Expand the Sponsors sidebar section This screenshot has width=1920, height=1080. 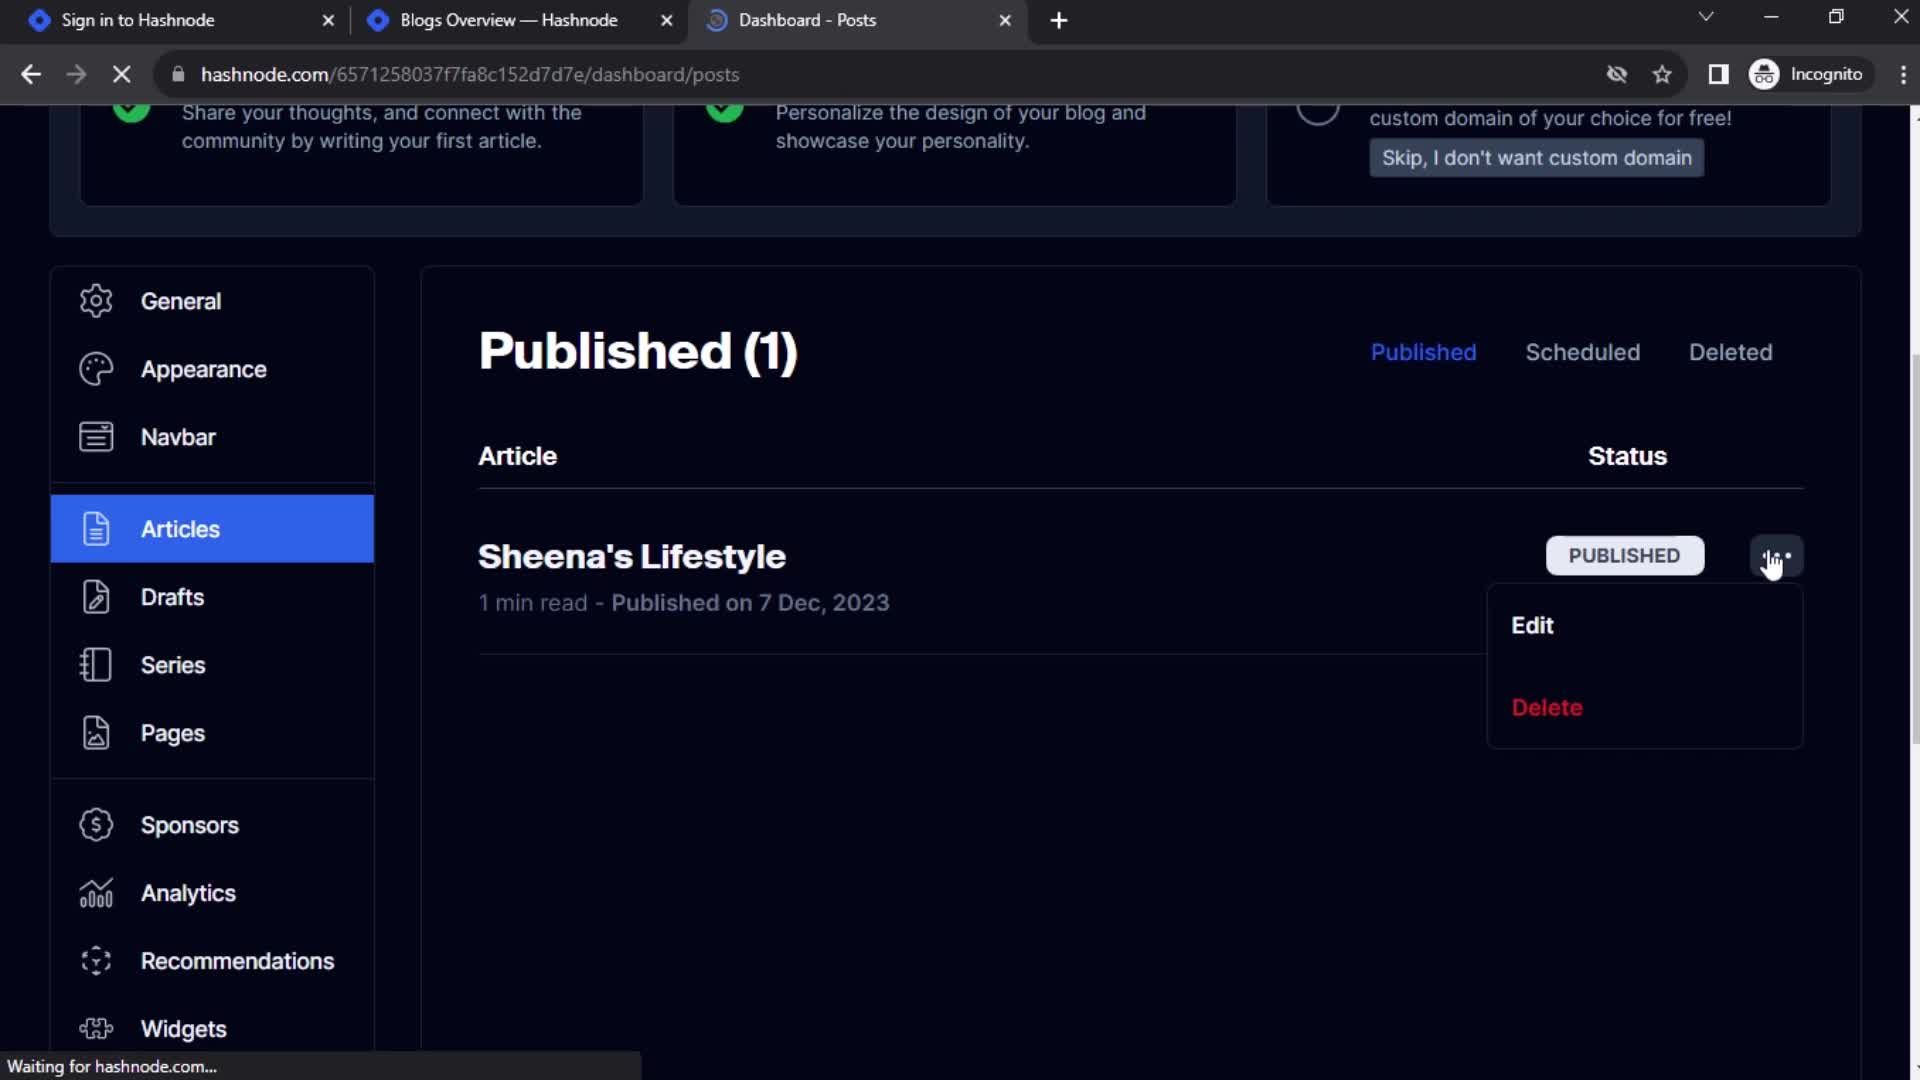(189, 824)
